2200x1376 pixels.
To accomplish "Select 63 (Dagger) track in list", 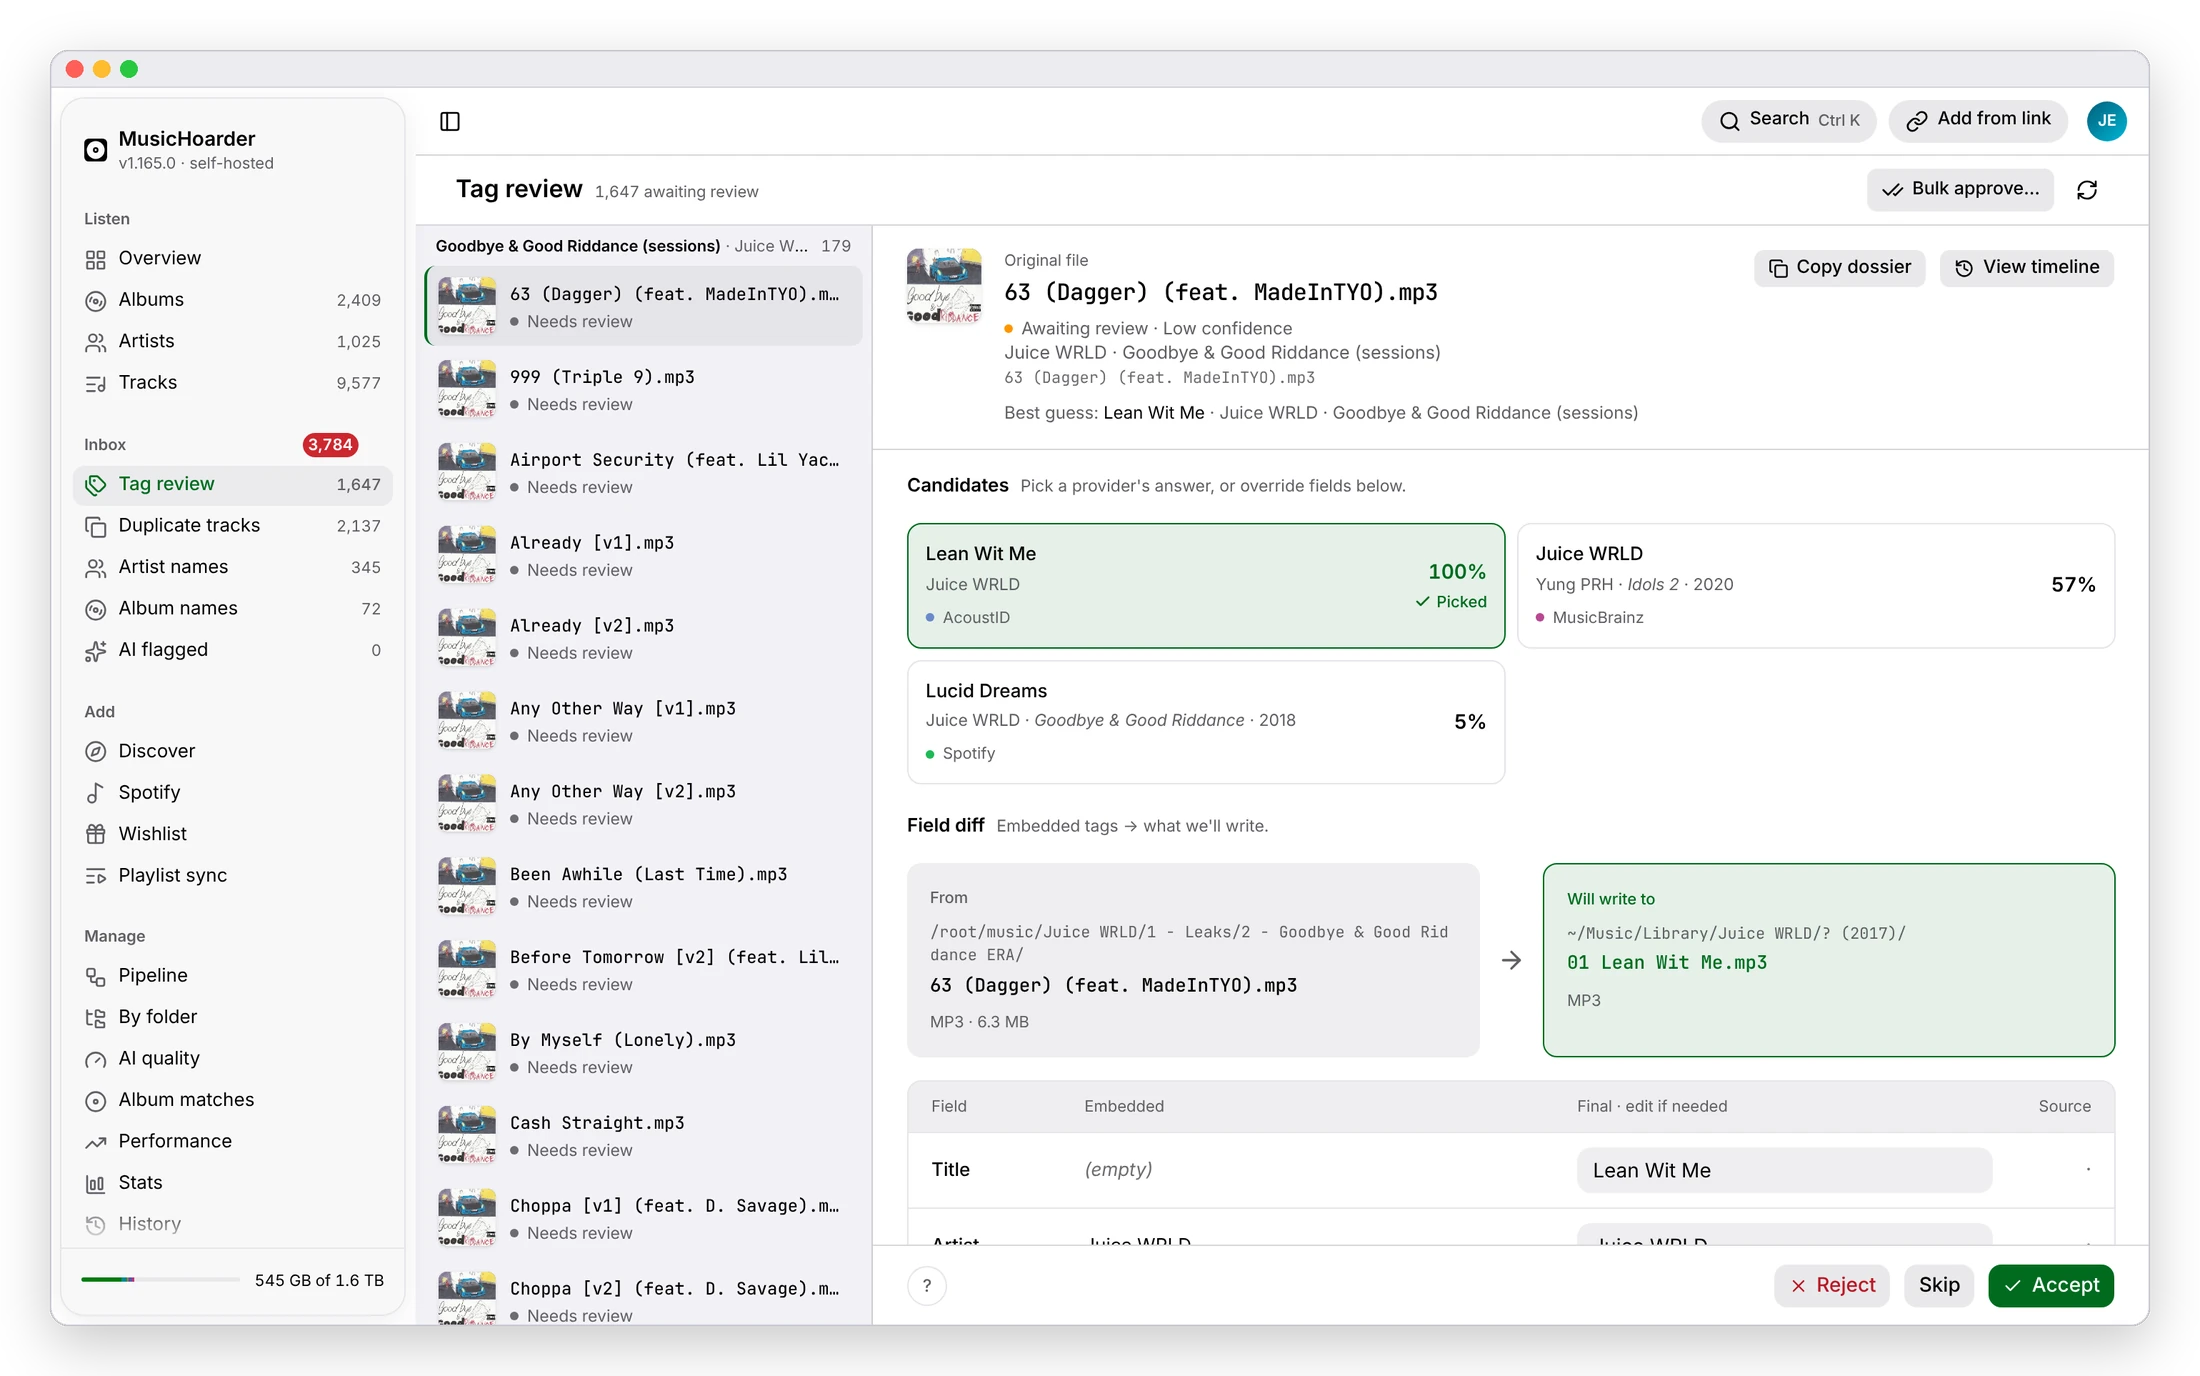I will [644, 306].
